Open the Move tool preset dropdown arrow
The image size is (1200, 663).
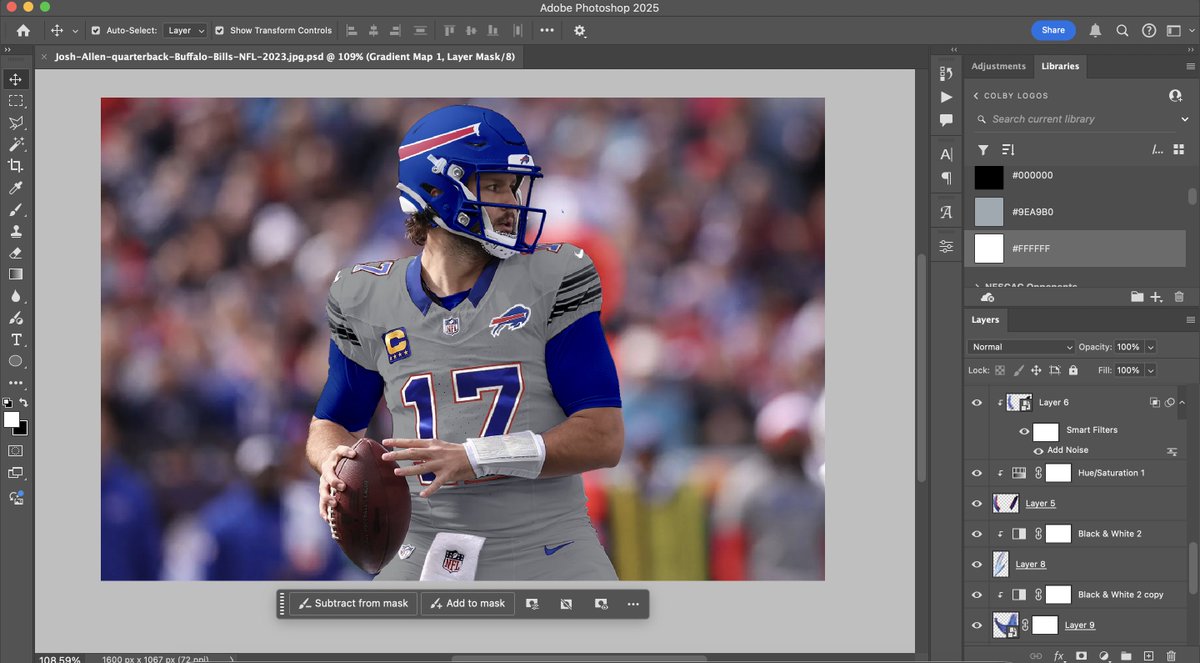[75, 31]
